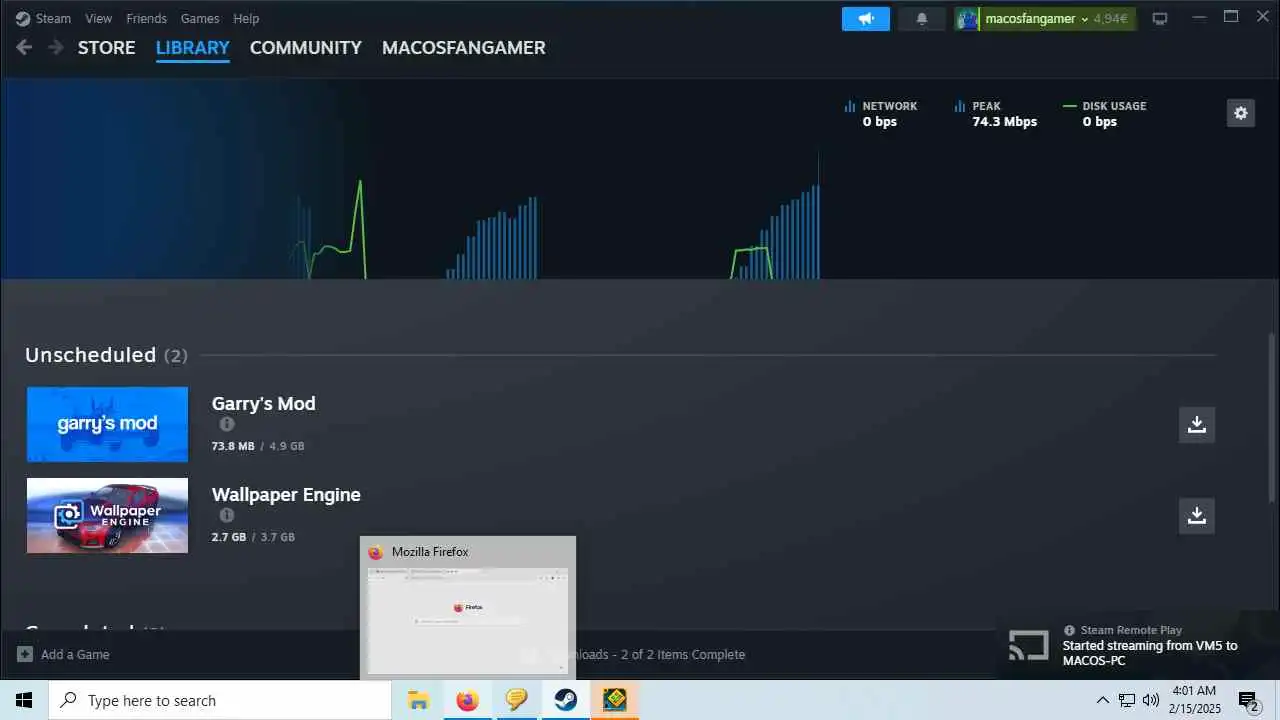Start the Garry's Mod download
The height and width of the screenshot is (720, 1280).
click(1196, 425)
